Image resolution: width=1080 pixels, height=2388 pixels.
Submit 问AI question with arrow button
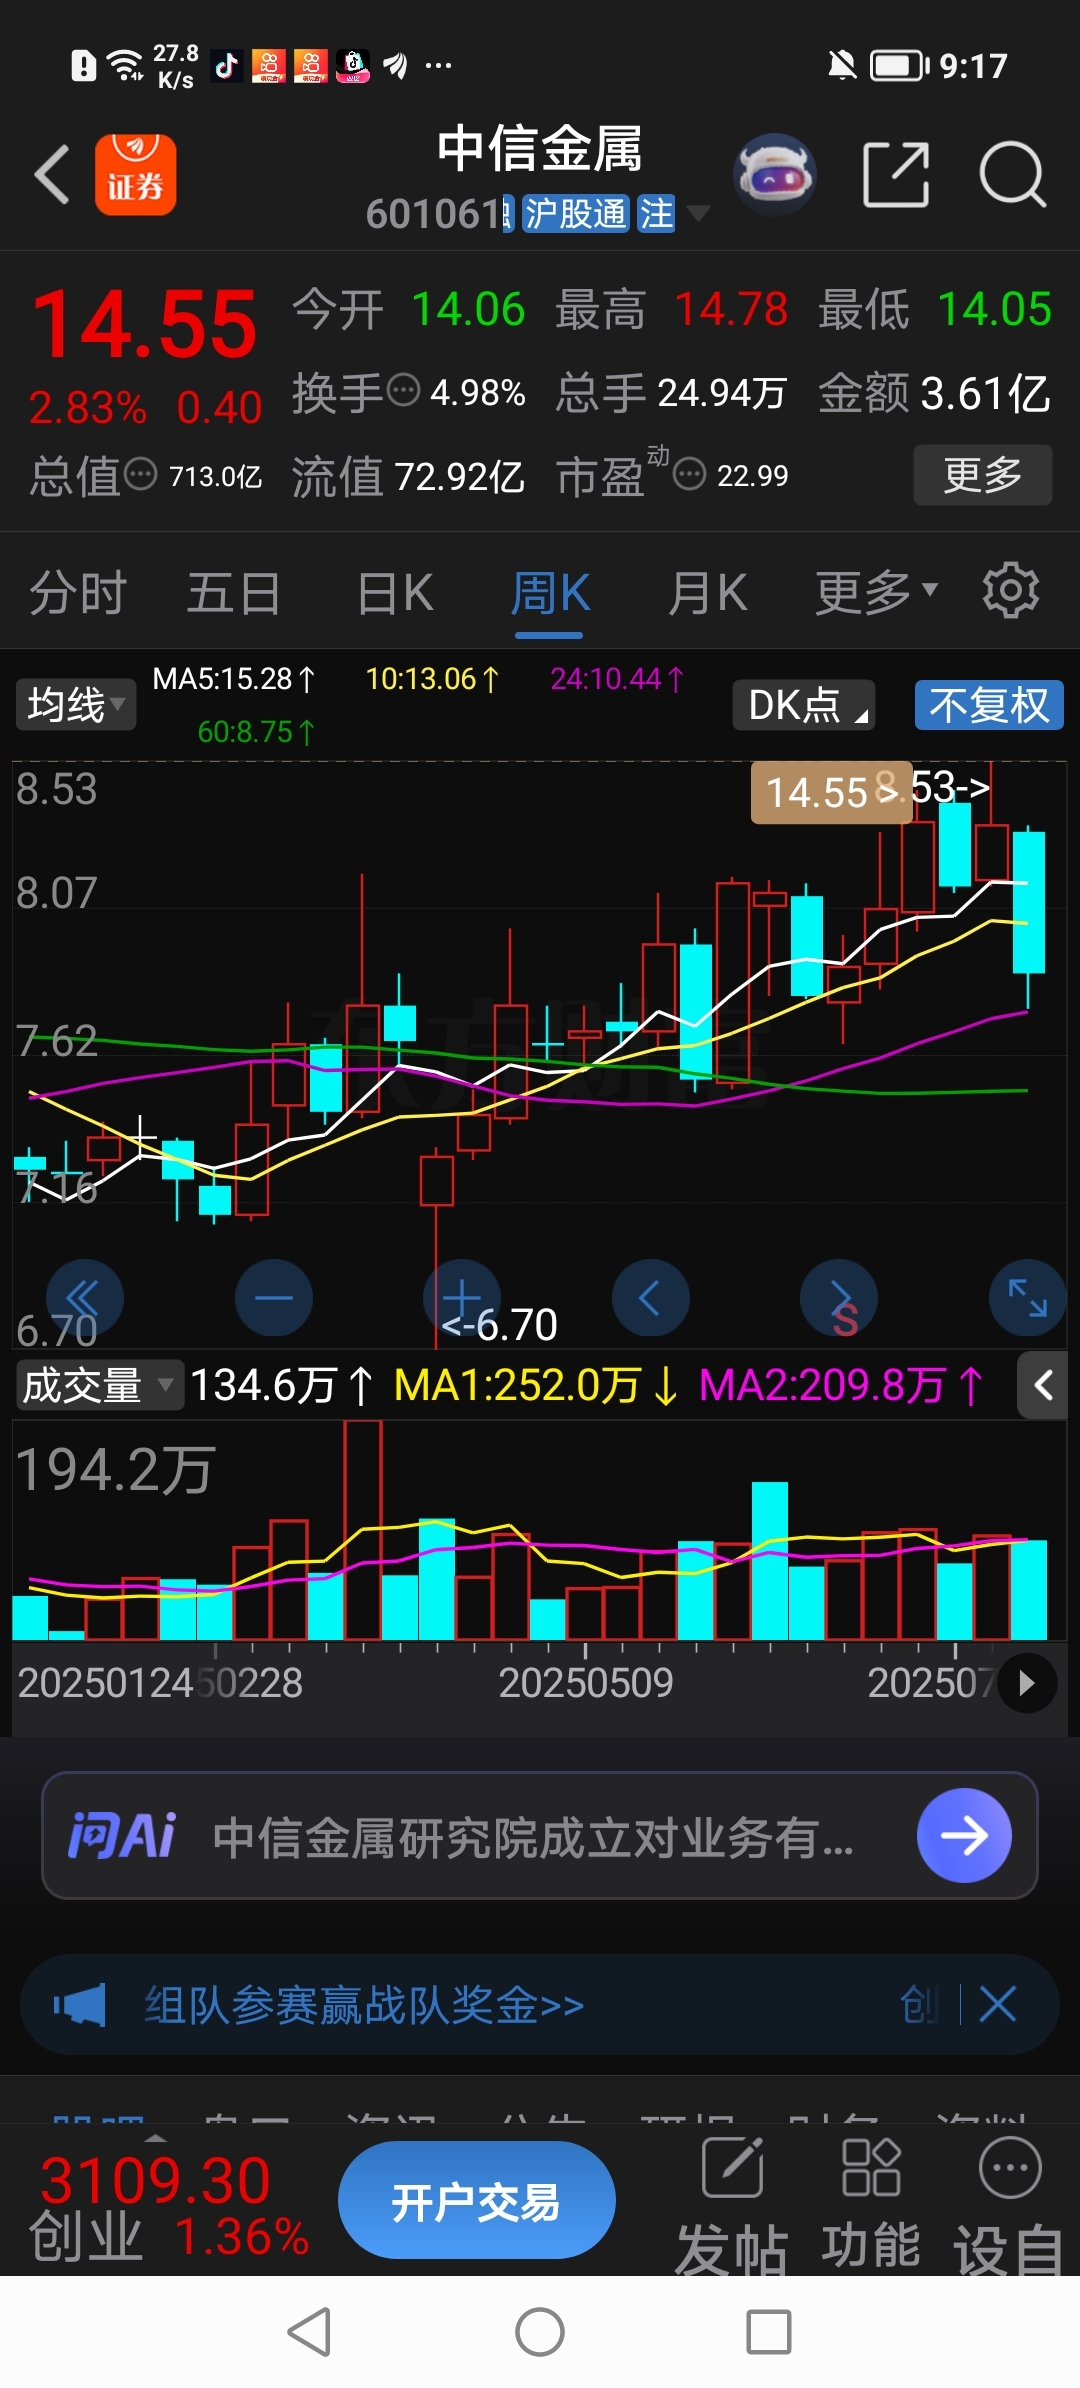[x=964, y=1835]
